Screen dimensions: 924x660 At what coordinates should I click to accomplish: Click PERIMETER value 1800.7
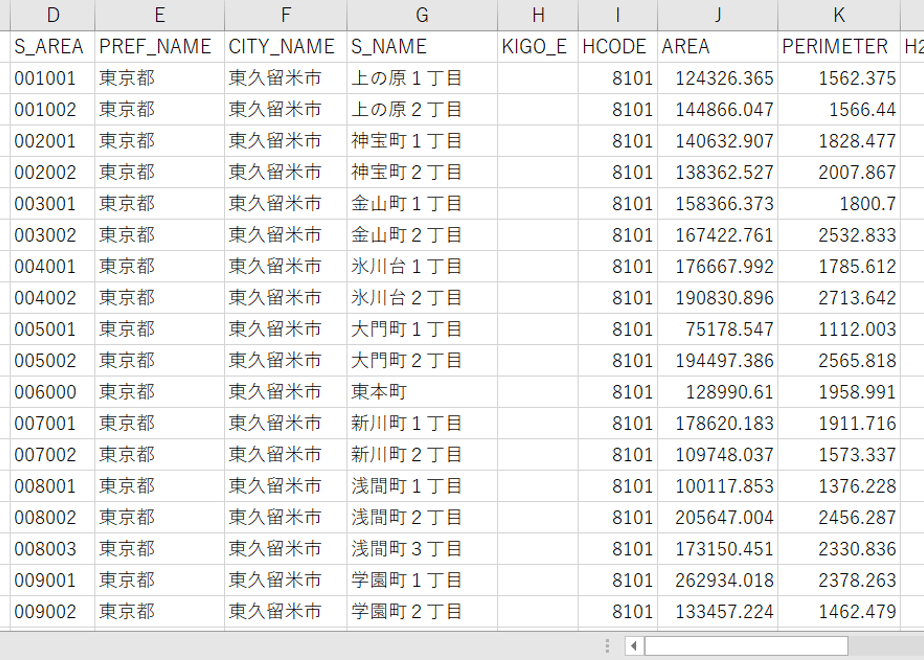point(839,203)
